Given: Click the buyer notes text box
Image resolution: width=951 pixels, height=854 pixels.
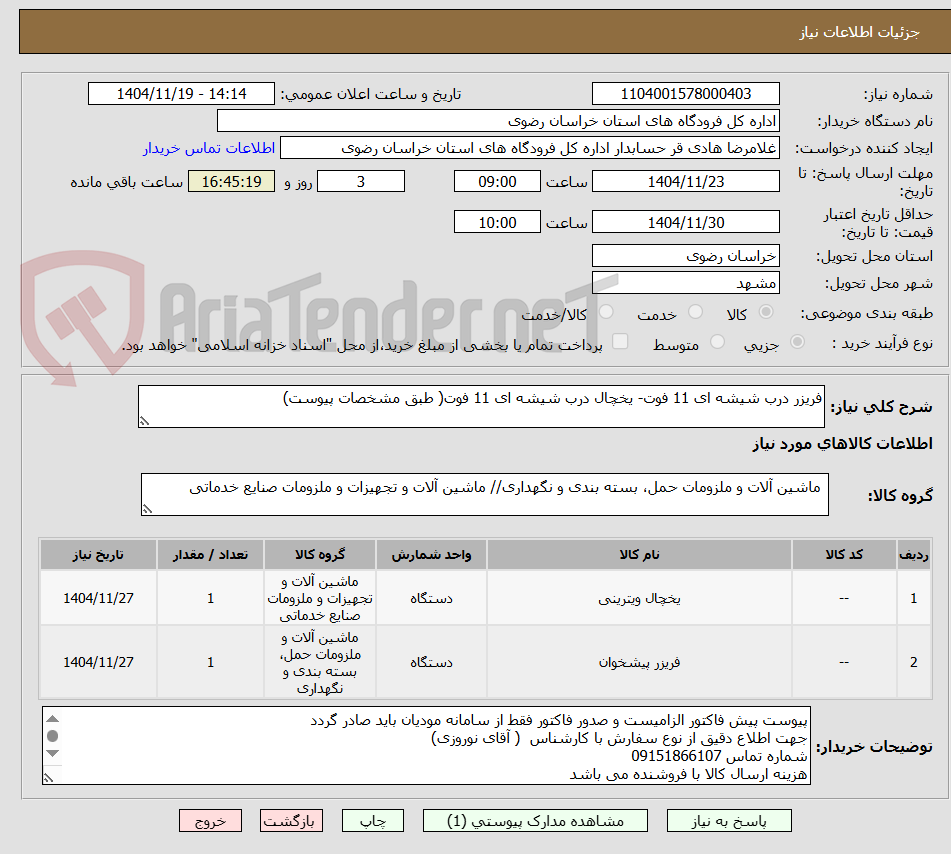Looking at the screenshot, I should 426,745.
